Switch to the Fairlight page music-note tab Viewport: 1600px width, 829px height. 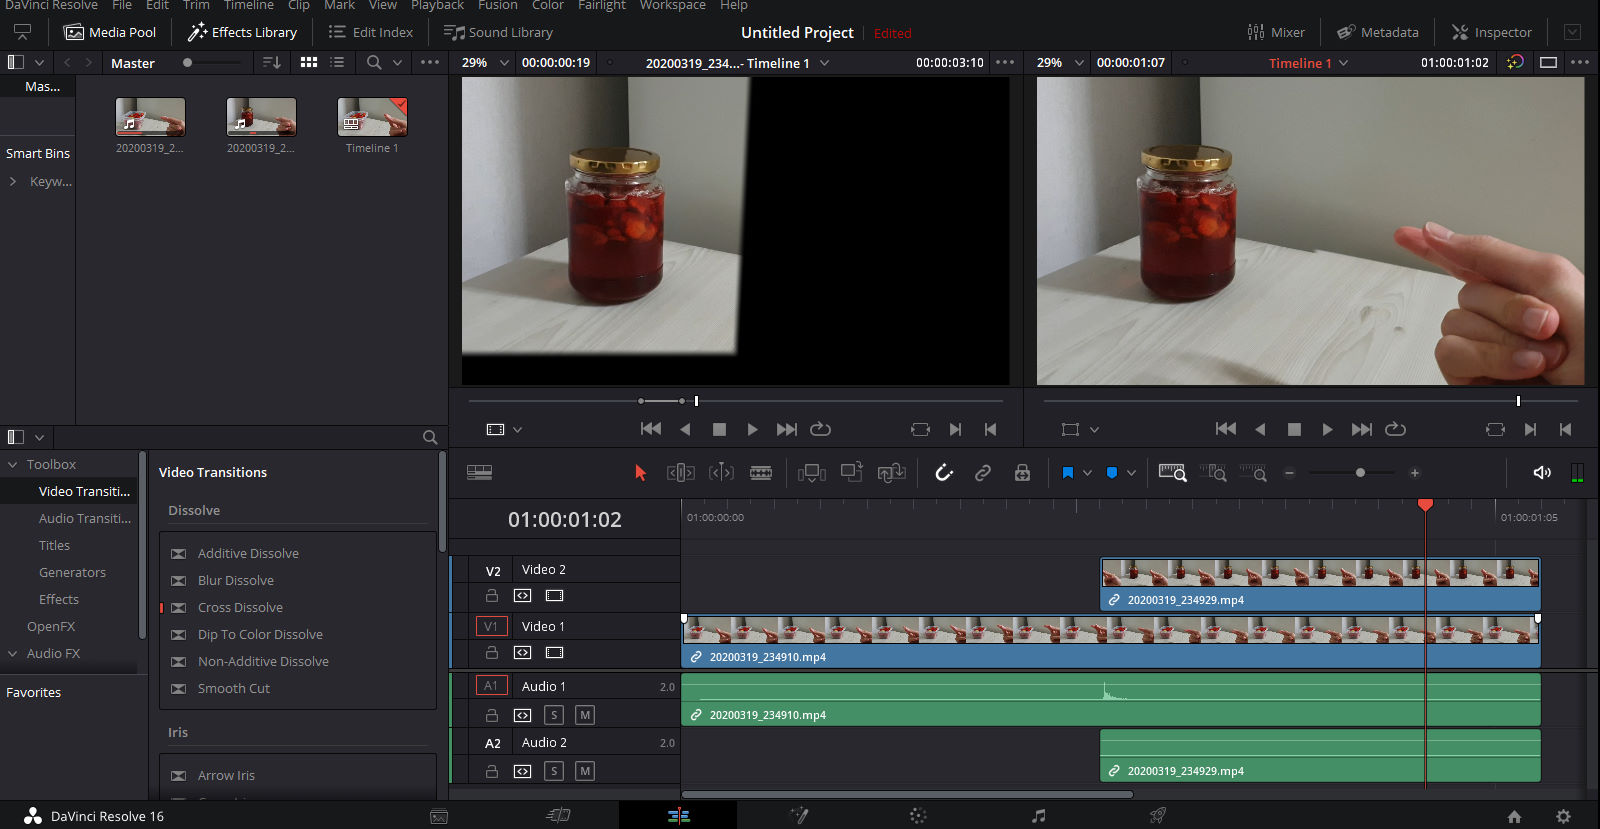tap(1038, 816)
